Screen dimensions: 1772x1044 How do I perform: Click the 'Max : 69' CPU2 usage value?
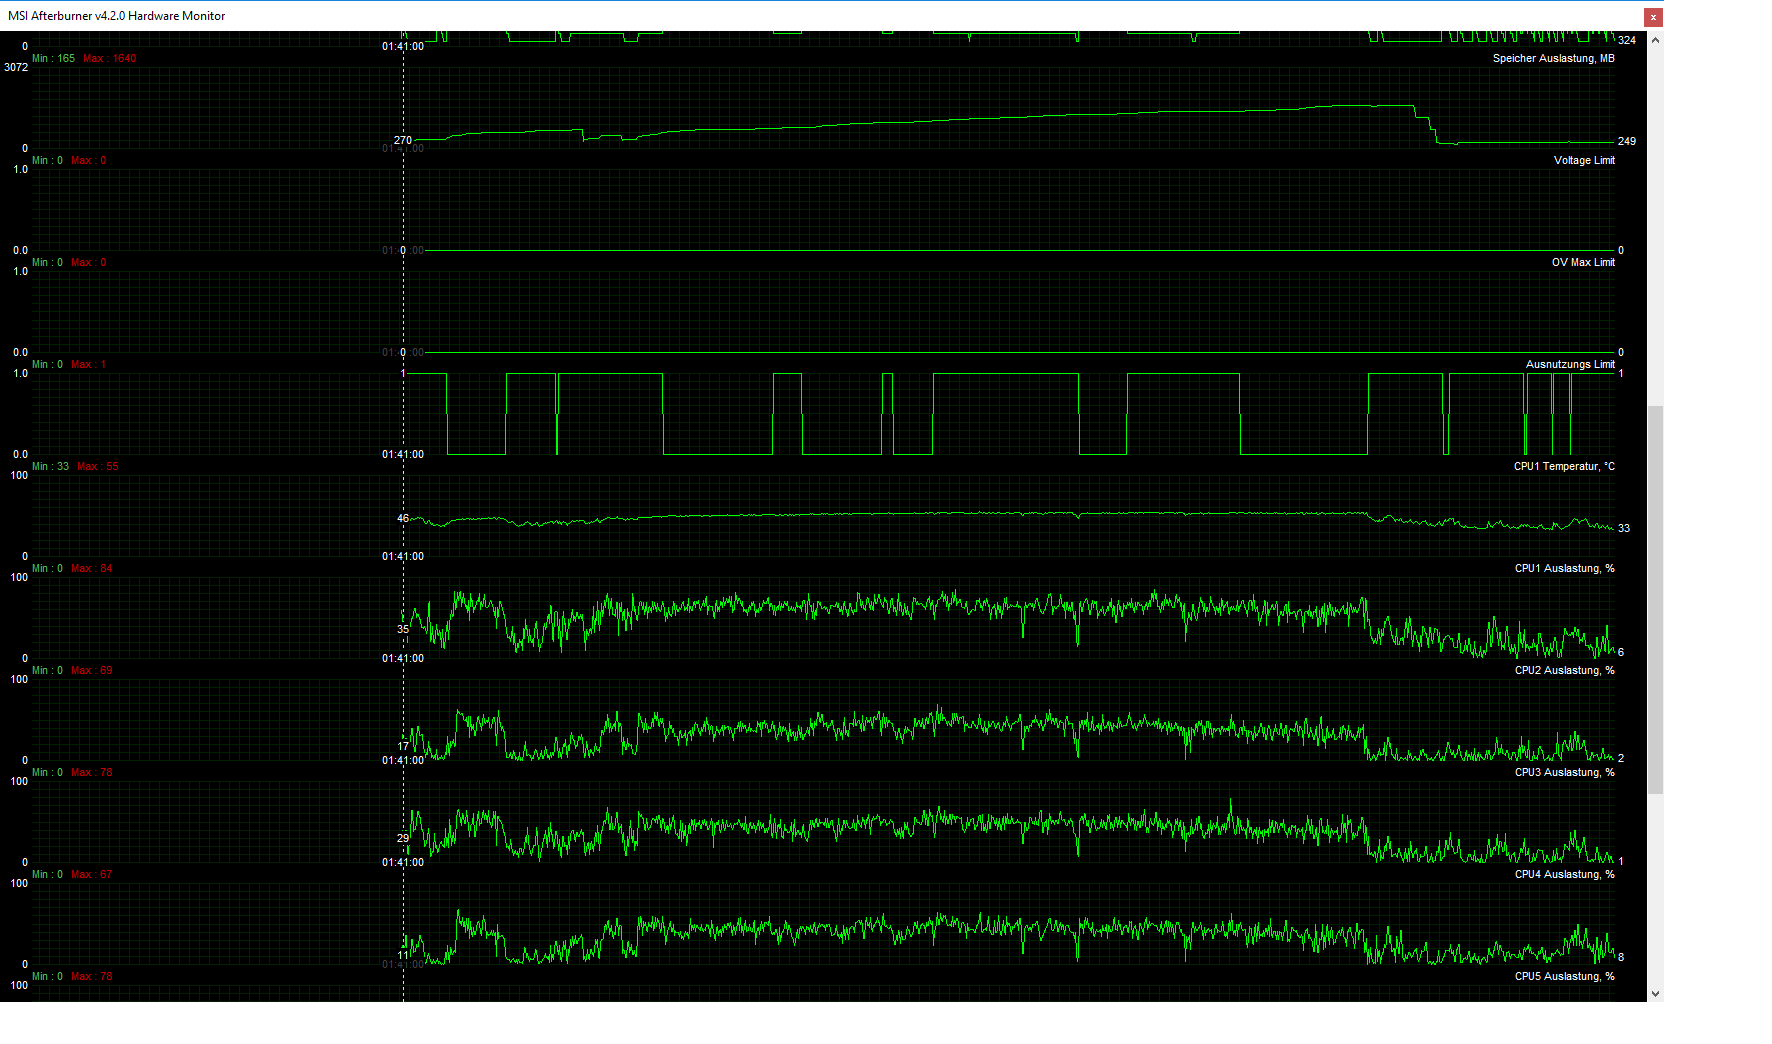[x=92, y=670]
